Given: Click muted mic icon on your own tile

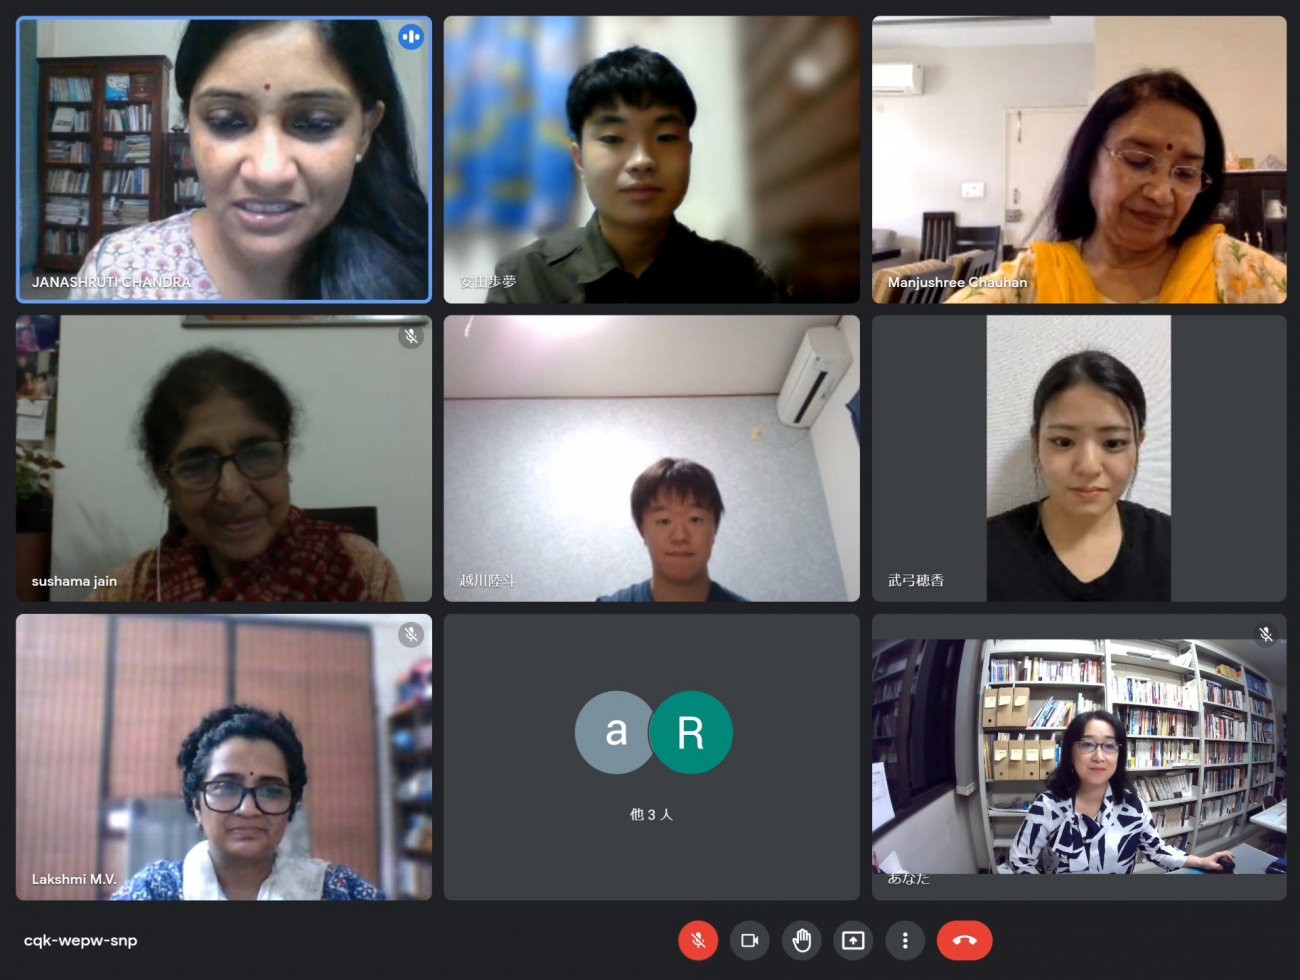Looking at the screenshot, I should pos(1266,635).
